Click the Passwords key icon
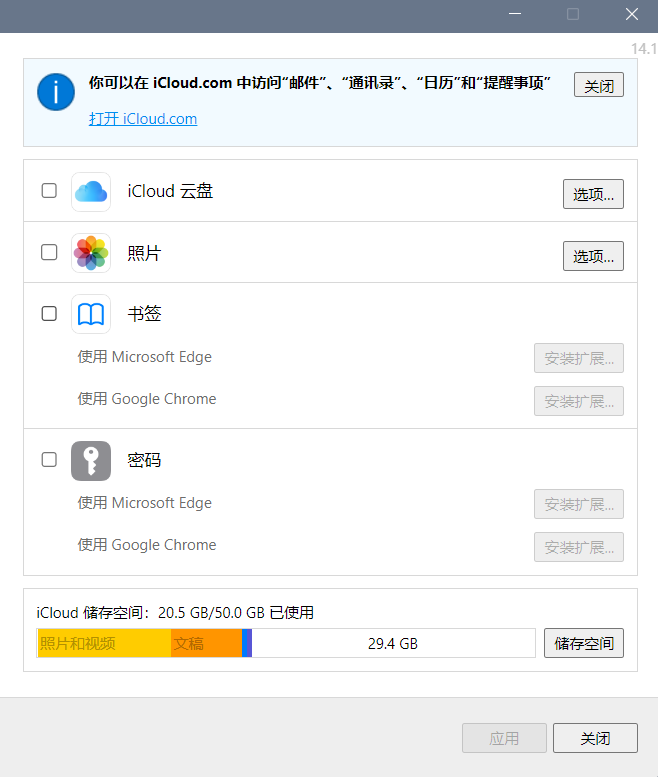 91,461
